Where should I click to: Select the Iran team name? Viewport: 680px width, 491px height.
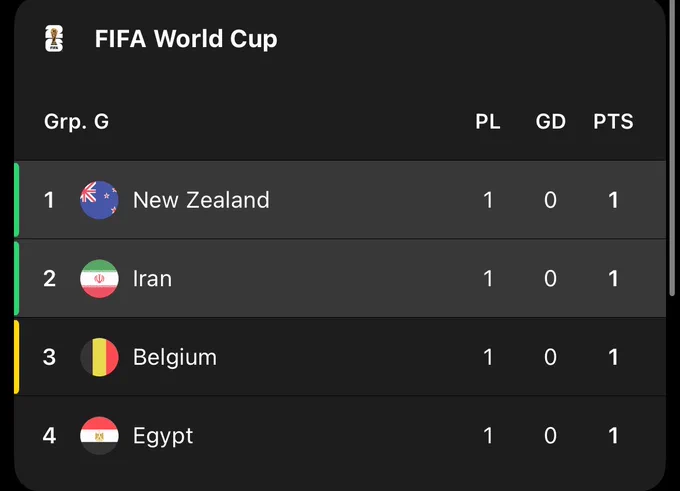click(152, 278)
